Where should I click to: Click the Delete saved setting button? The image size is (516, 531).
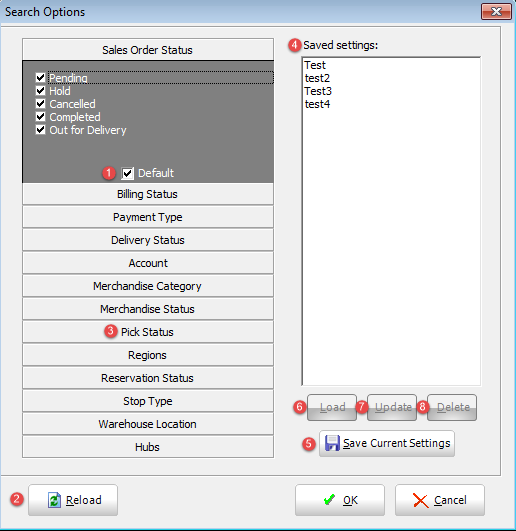tap(452, 407)
